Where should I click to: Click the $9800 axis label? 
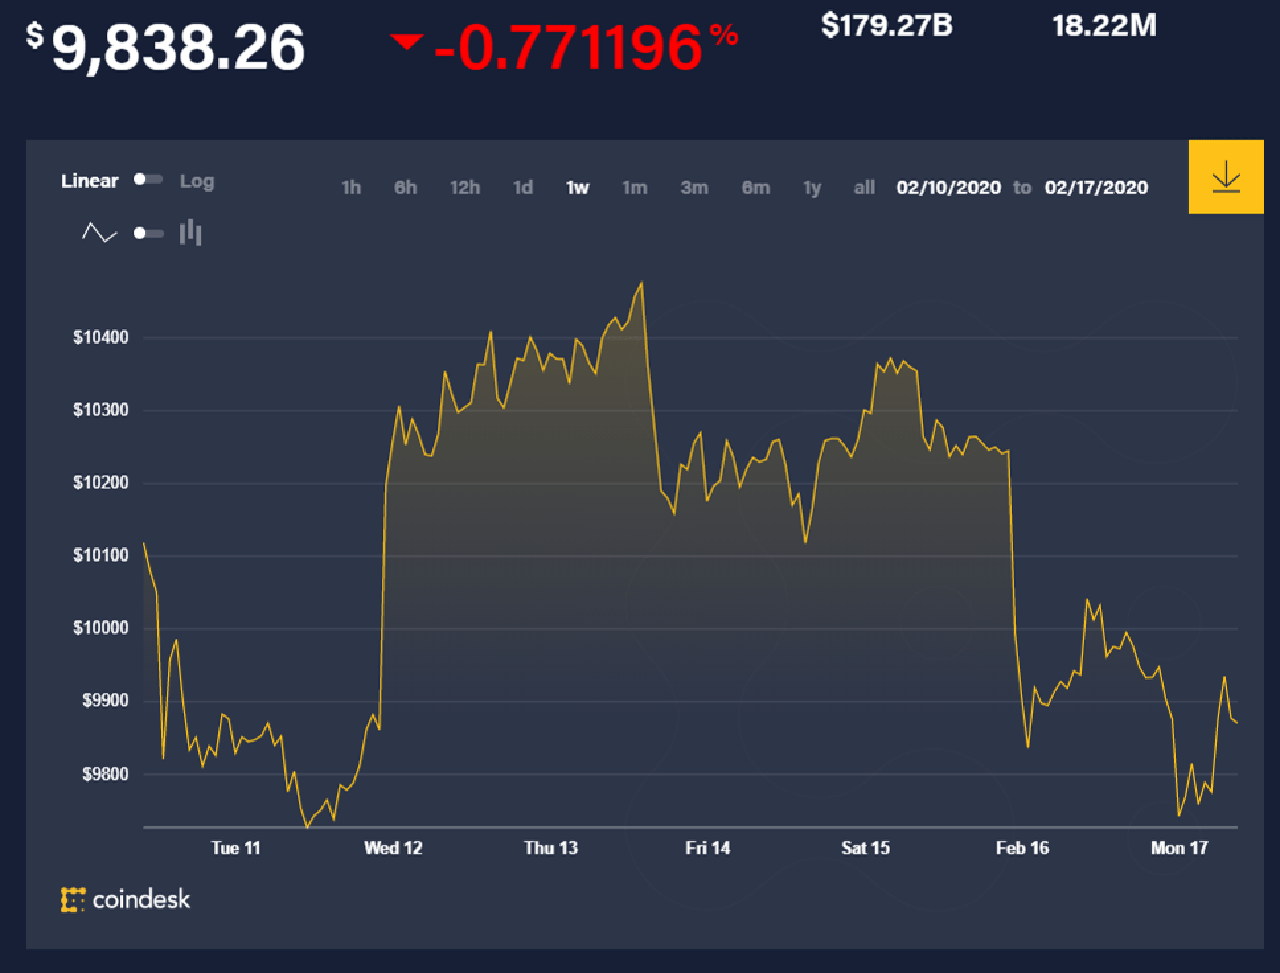(x=104, y=774)
